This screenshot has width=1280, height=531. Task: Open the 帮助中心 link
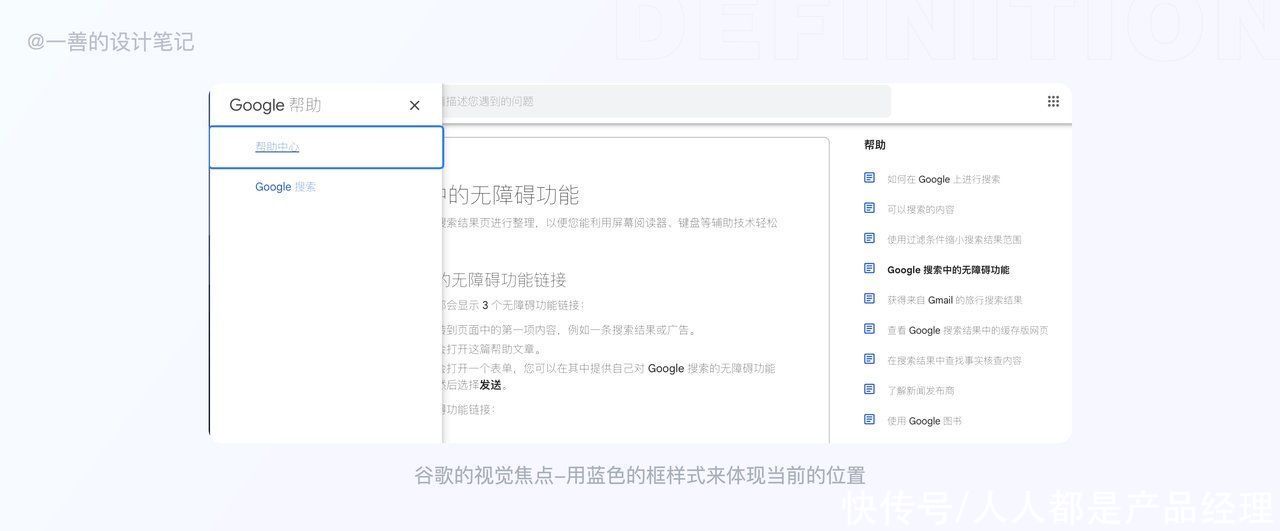[x=277, y=147]
